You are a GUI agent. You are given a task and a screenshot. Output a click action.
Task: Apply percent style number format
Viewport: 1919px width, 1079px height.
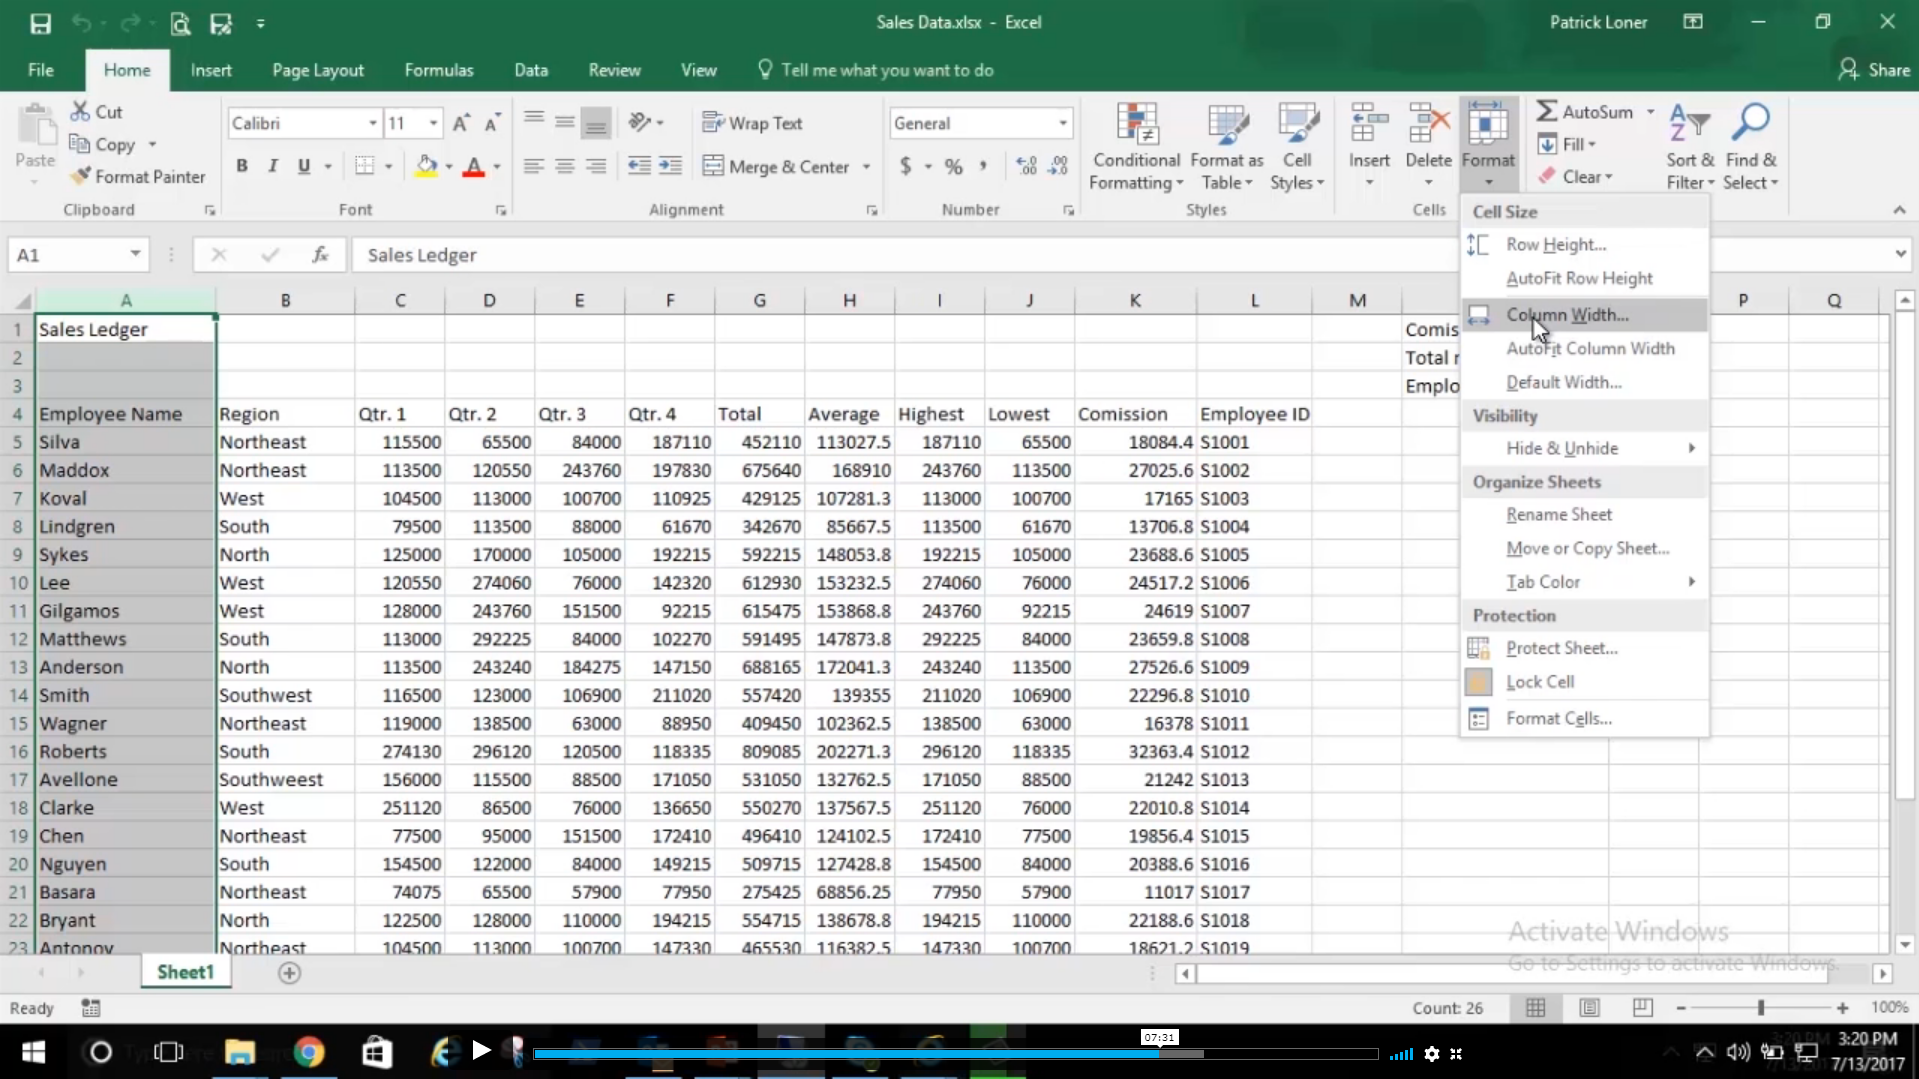point(954,166)
